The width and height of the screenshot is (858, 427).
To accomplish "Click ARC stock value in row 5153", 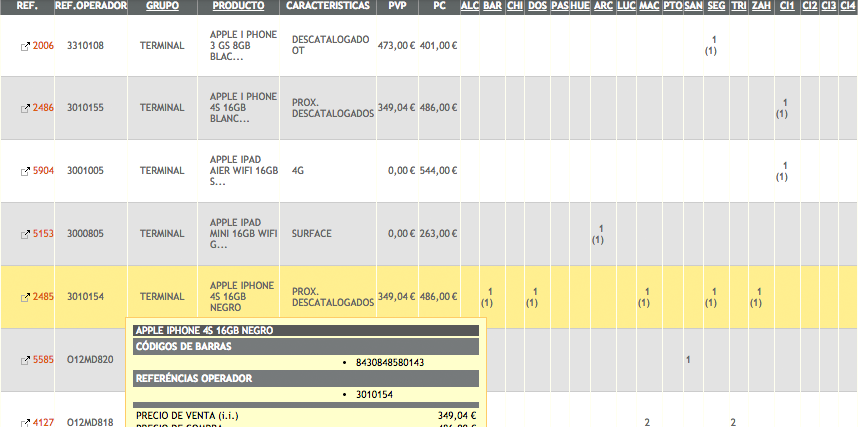I will 598,234.
